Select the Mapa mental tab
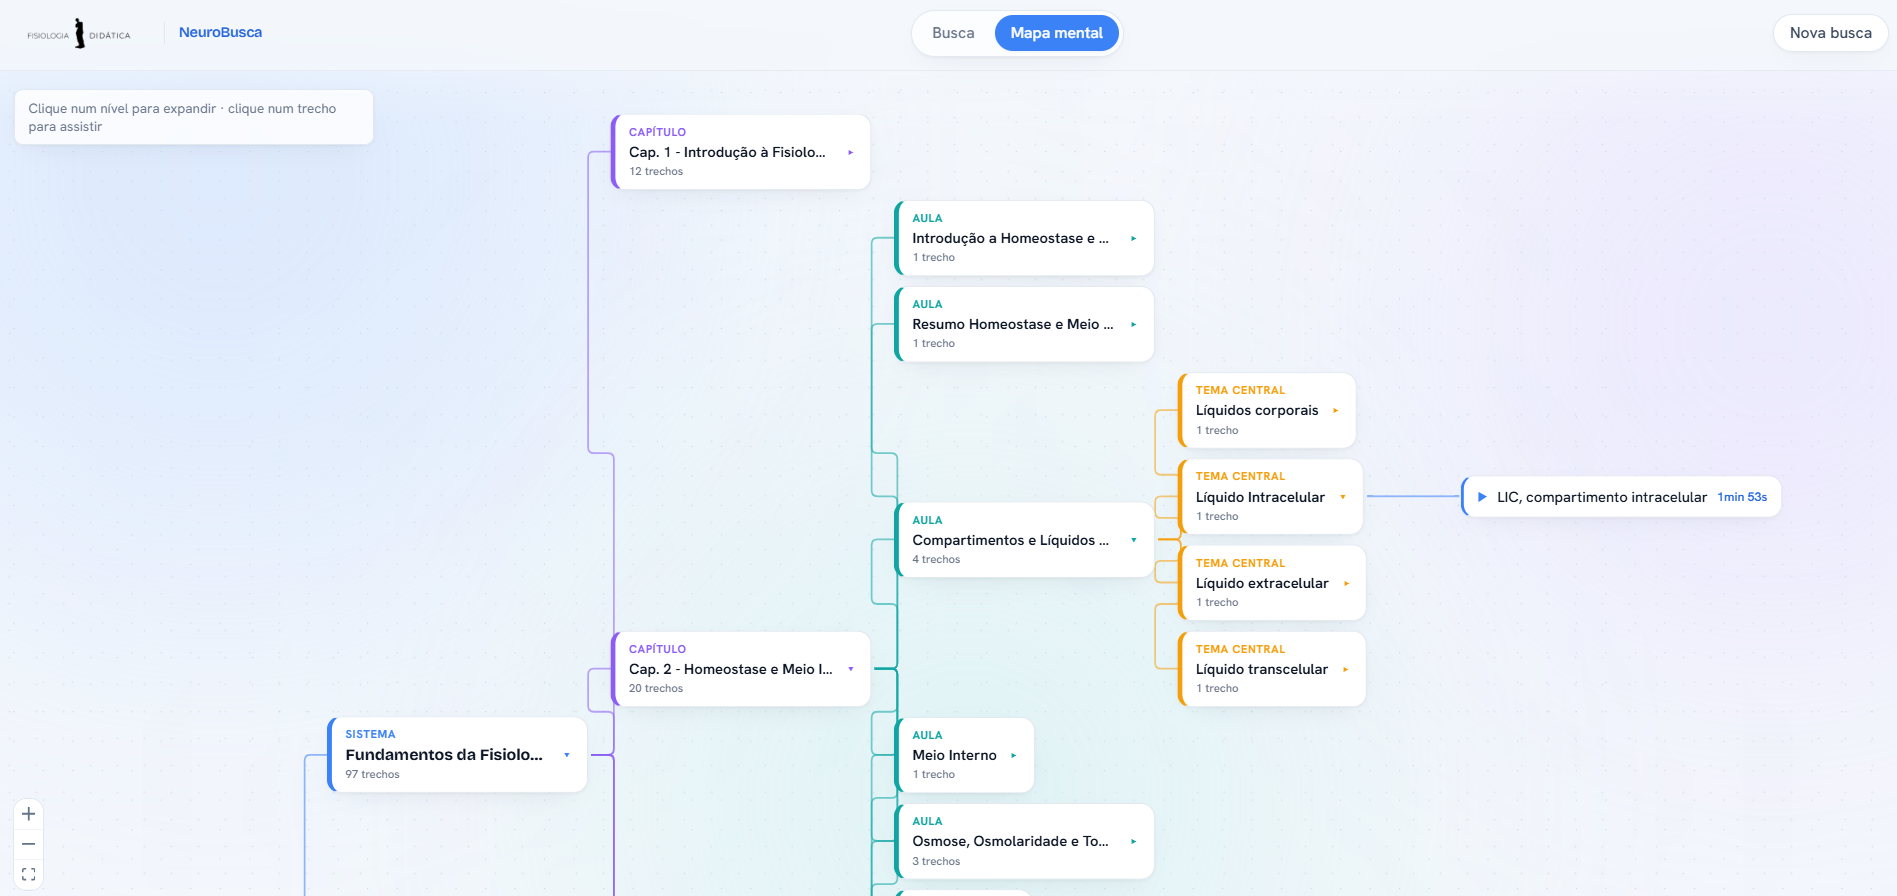Viewport: 1897px width, 896px height. 1056,33
